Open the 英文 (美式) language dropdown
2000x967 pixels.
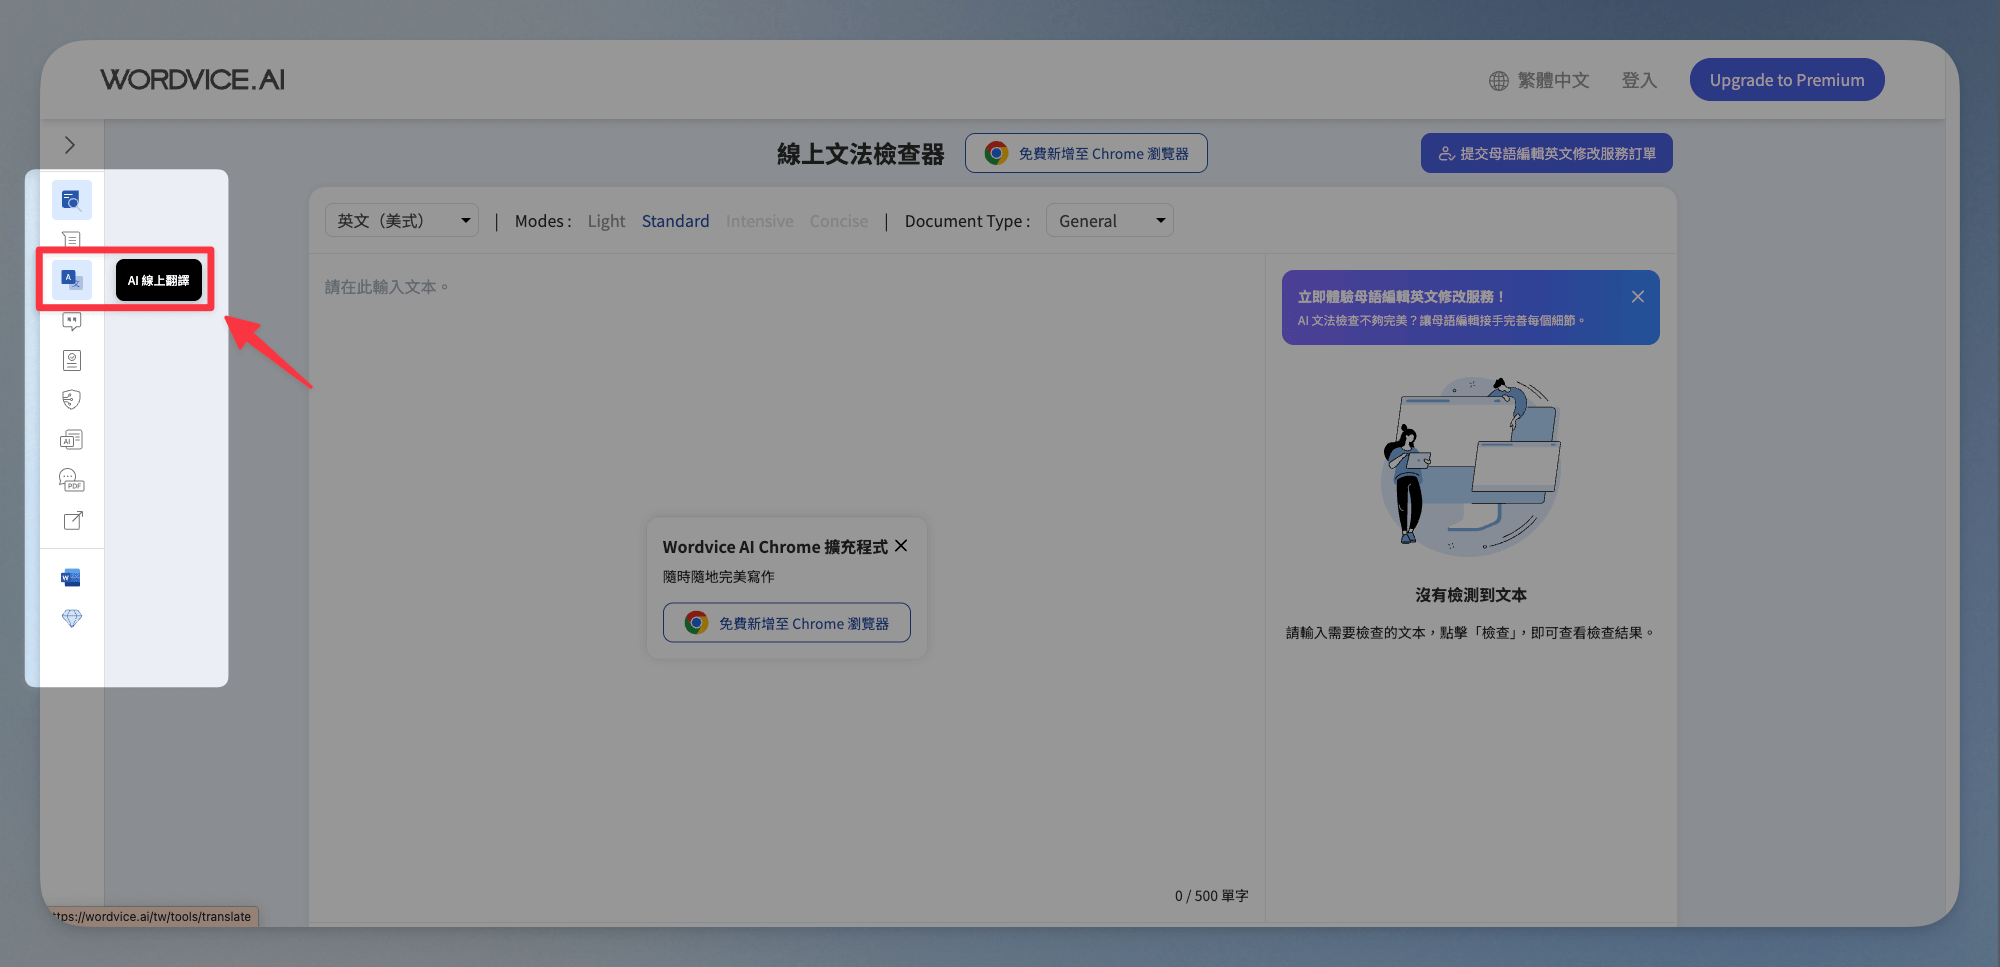pyautogui.click(x=402, y=221)
